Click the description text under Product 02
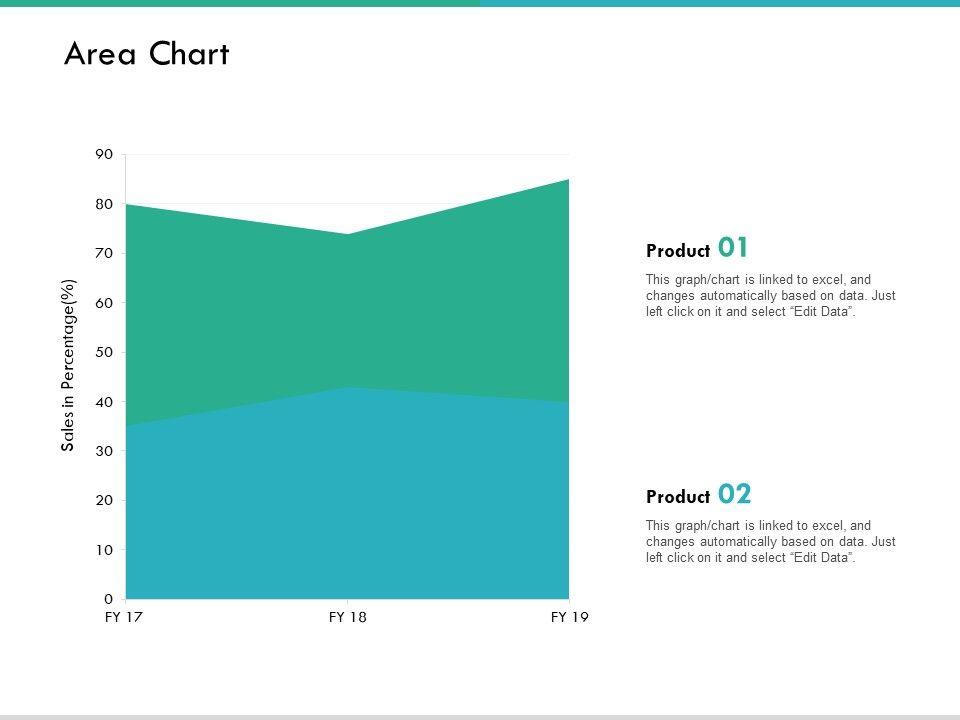 770,542
